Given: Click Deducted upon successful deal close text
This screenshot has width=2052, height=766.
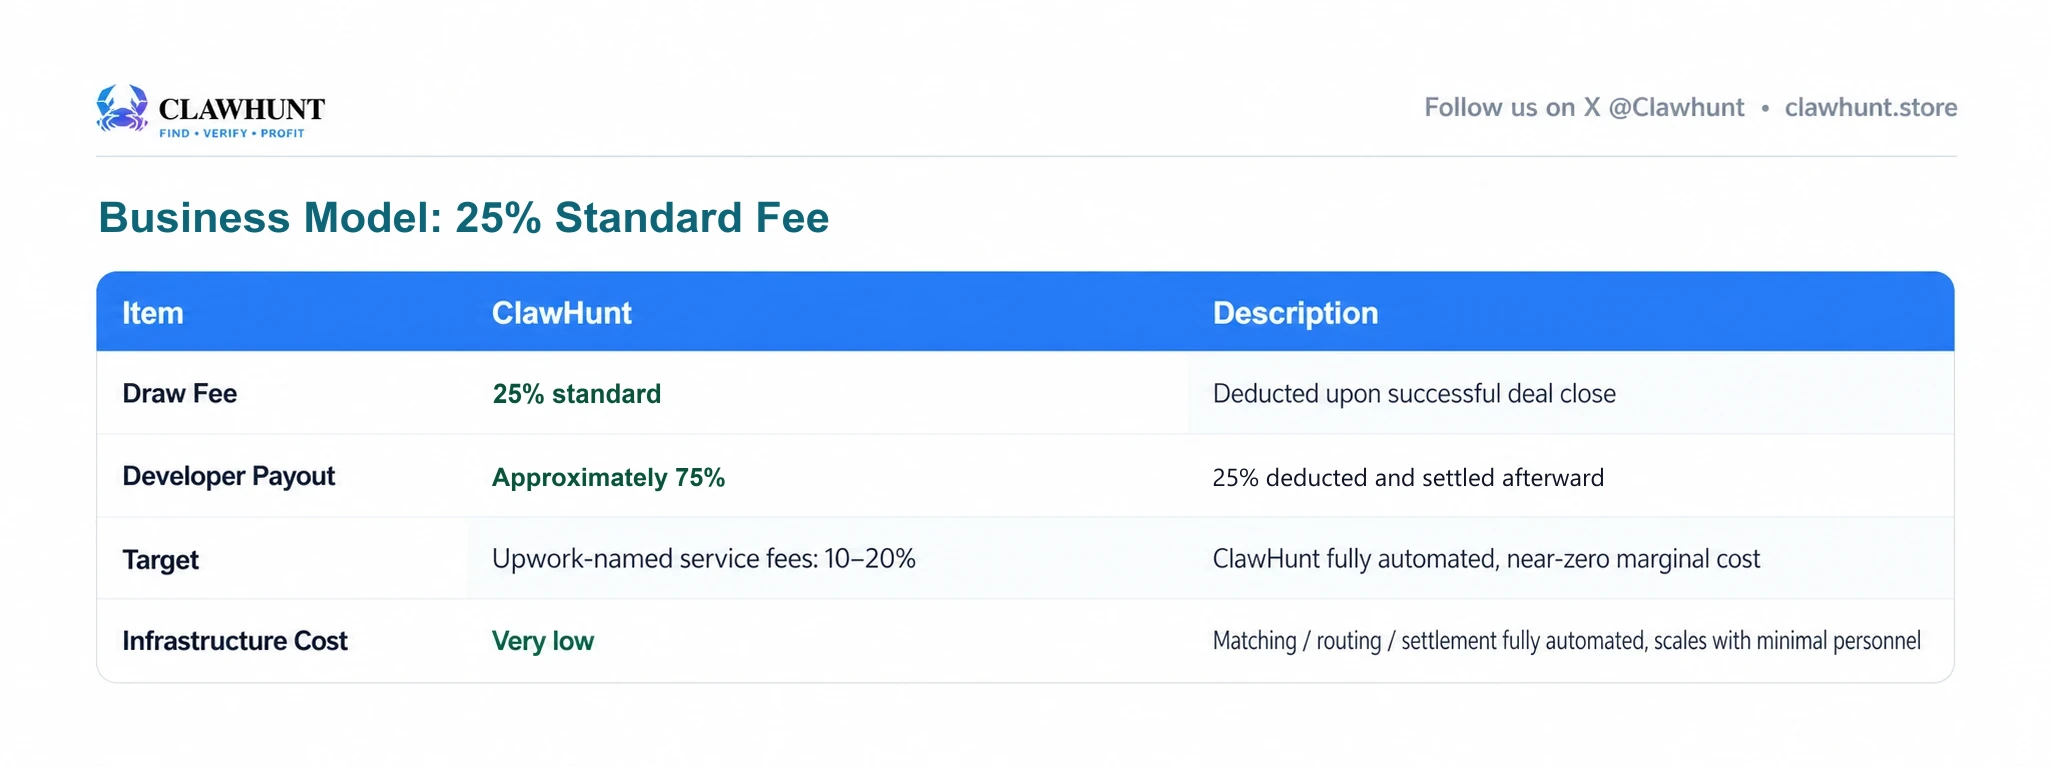Looking at the screenshot, I should pyautogui.click(x=1414, y=394).
